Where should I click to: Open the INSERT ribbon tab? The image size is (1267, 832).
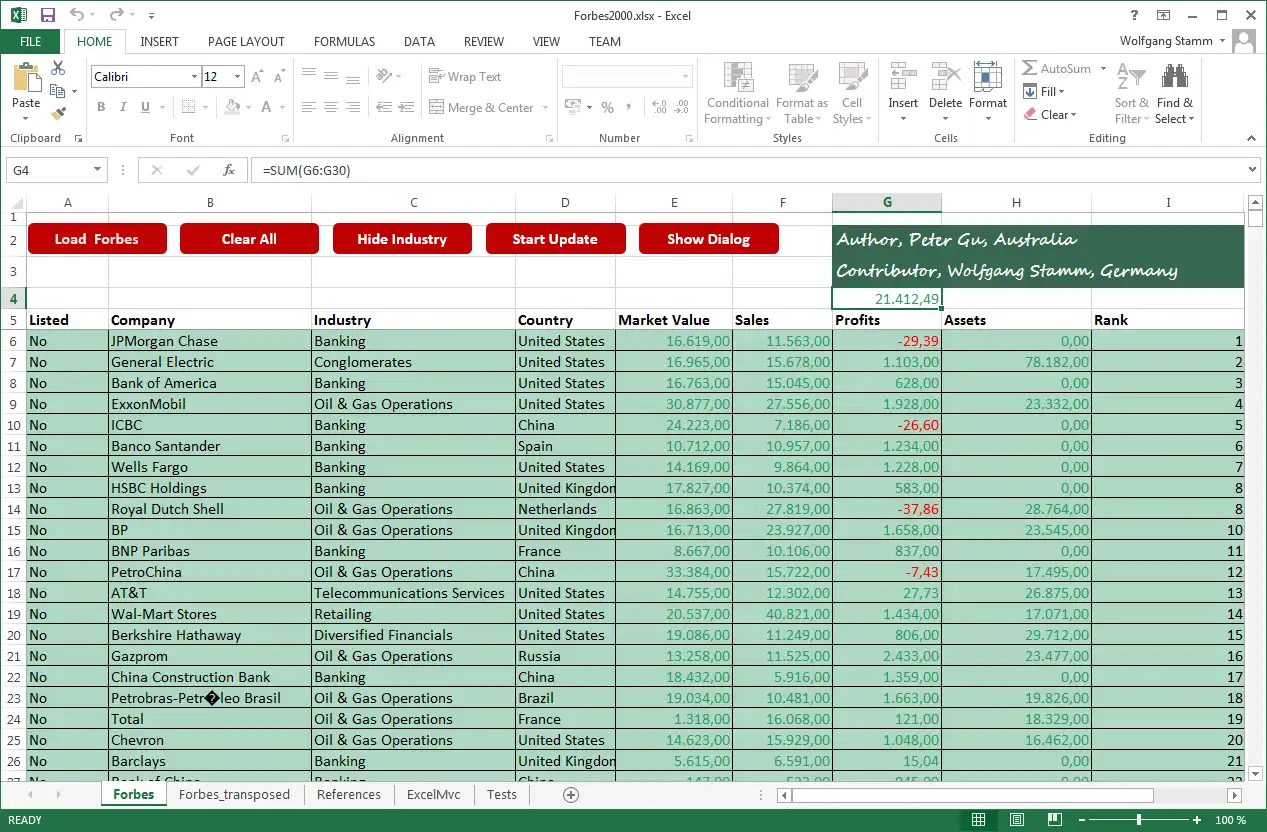pos(160,41)
